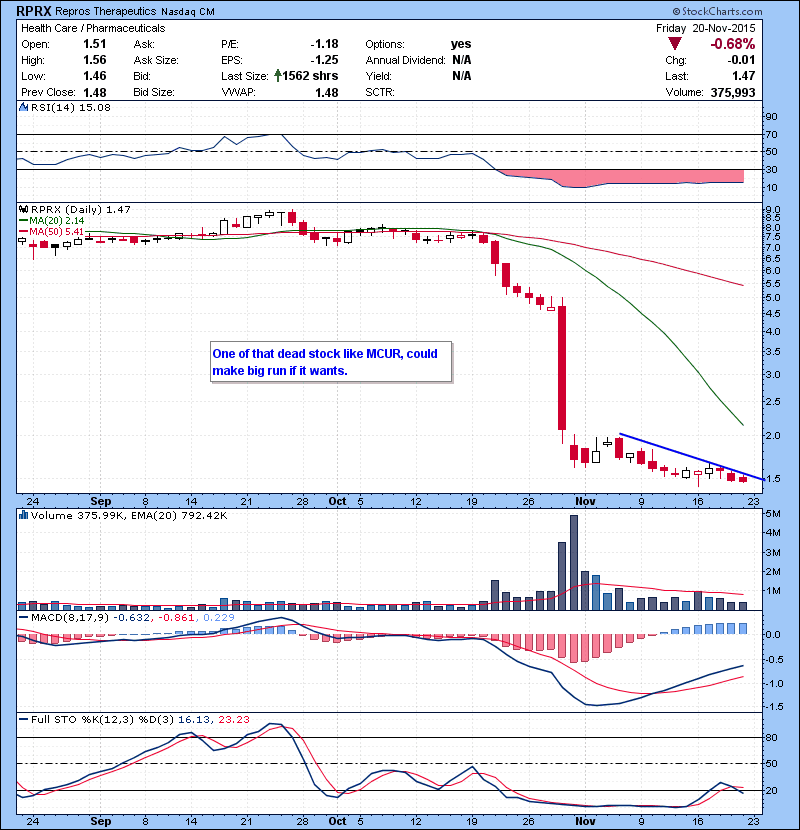Click the Yield N/A value

coord(462,76)
